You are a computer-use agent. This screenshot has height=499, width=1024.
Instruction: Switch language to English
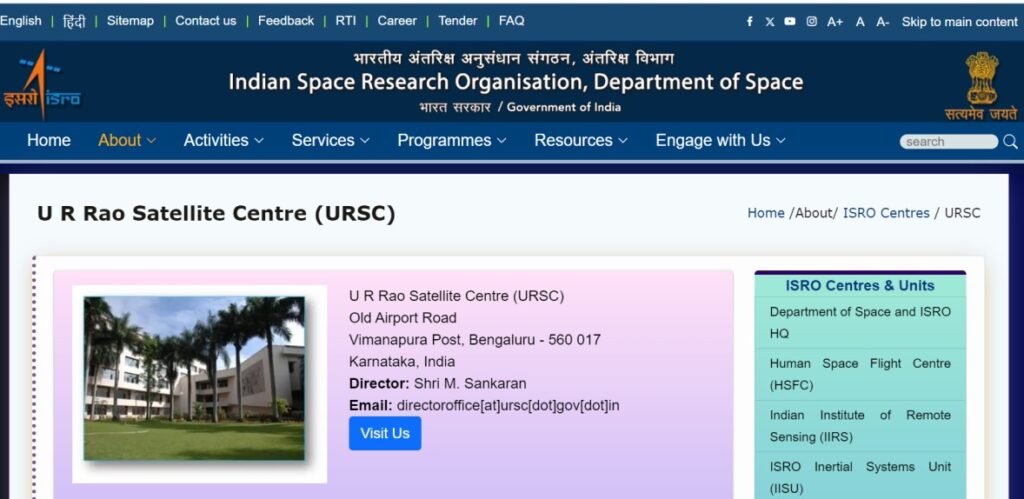(20, 21)
